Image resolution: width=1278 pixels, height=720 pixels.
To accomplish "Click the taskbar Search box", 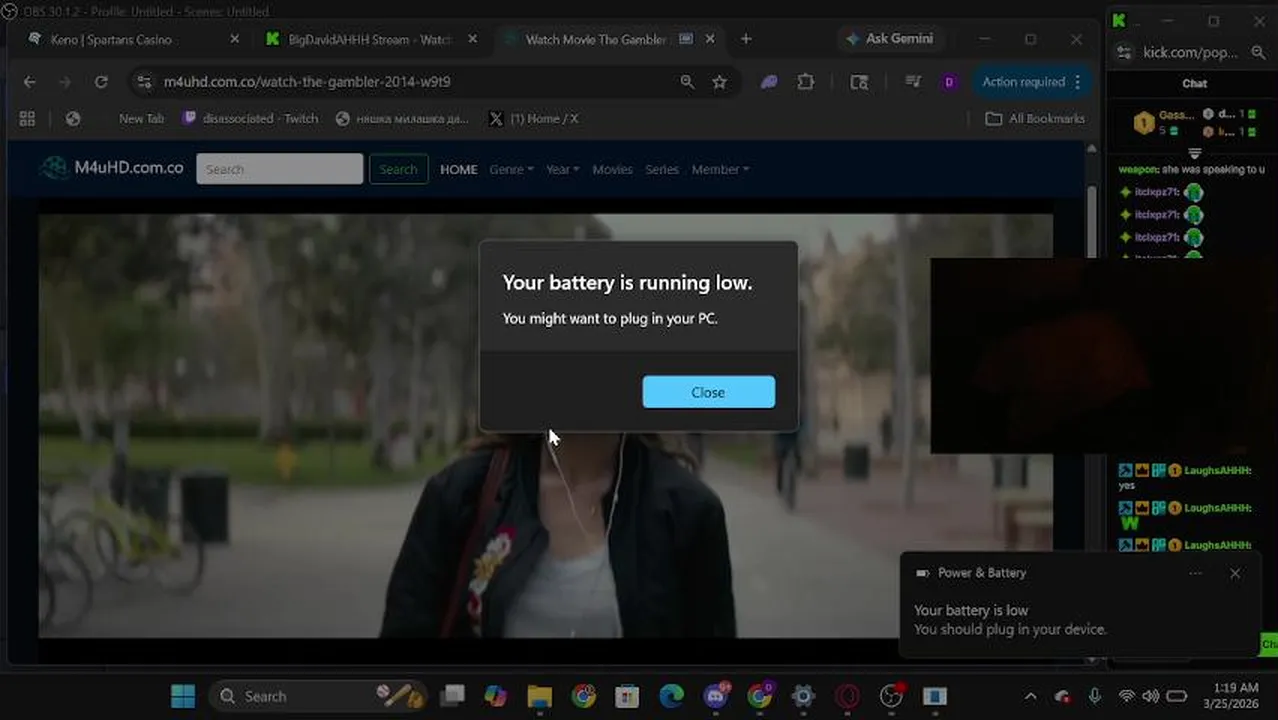I will click(x=318, y=696).
